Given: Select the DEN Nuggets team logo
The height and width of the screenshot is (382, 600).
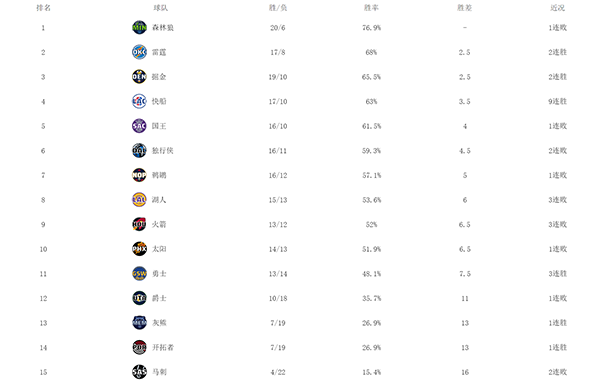Looking at the screenshot, I should (x=139, y=77).
